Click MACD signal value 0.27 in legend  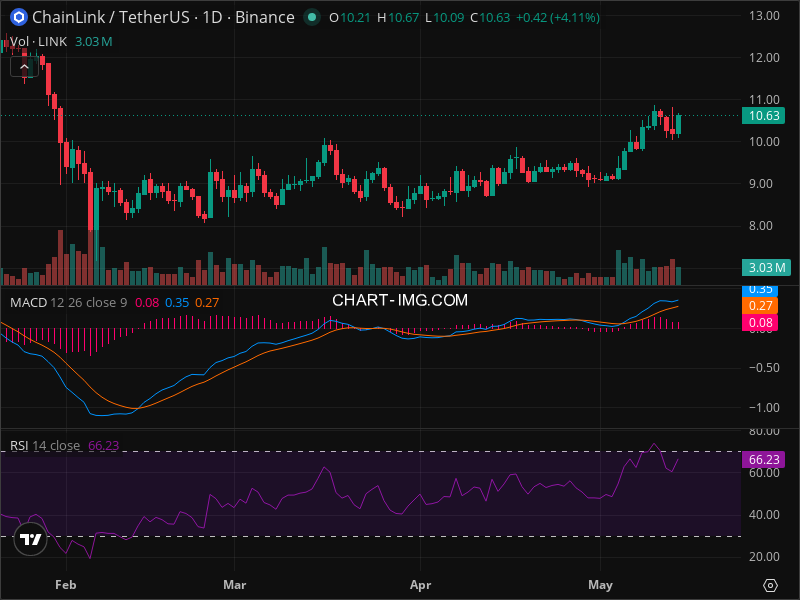point(207,303)
